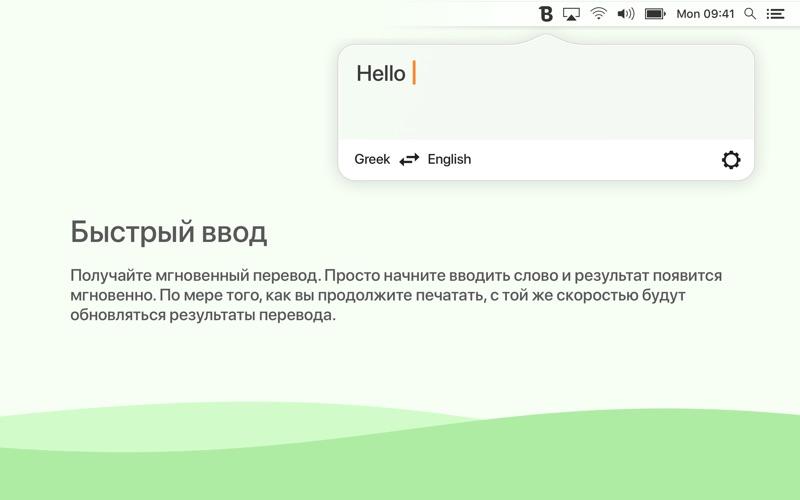This screenshot has width=800, height=500.
Task: Open the translator B menu bar icon
Action: click(545, 14)
